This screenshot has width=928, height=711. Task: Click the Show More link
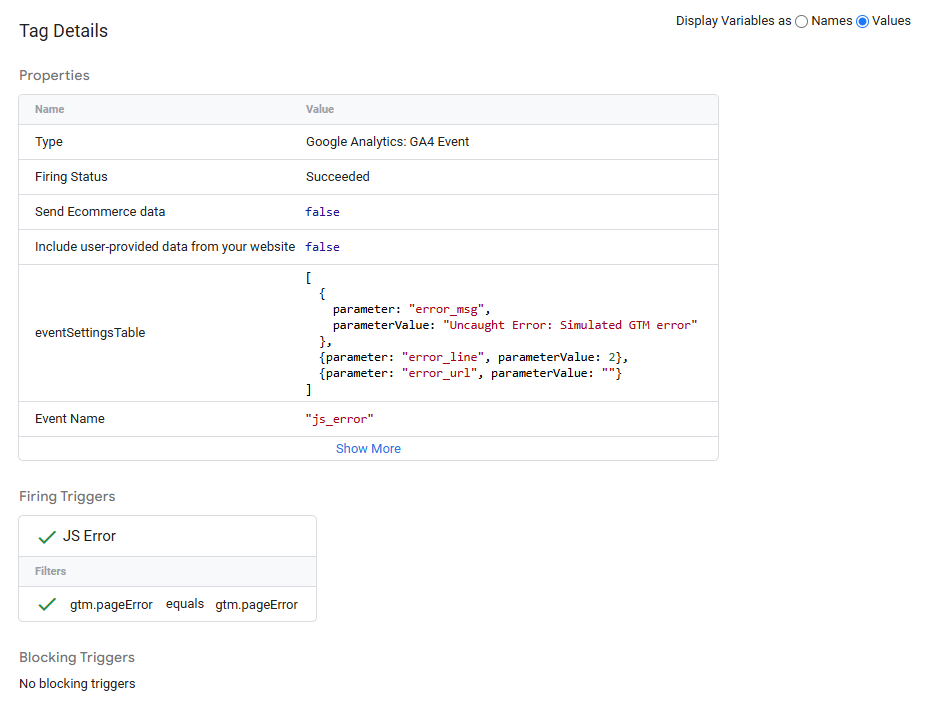click(368, 449)
